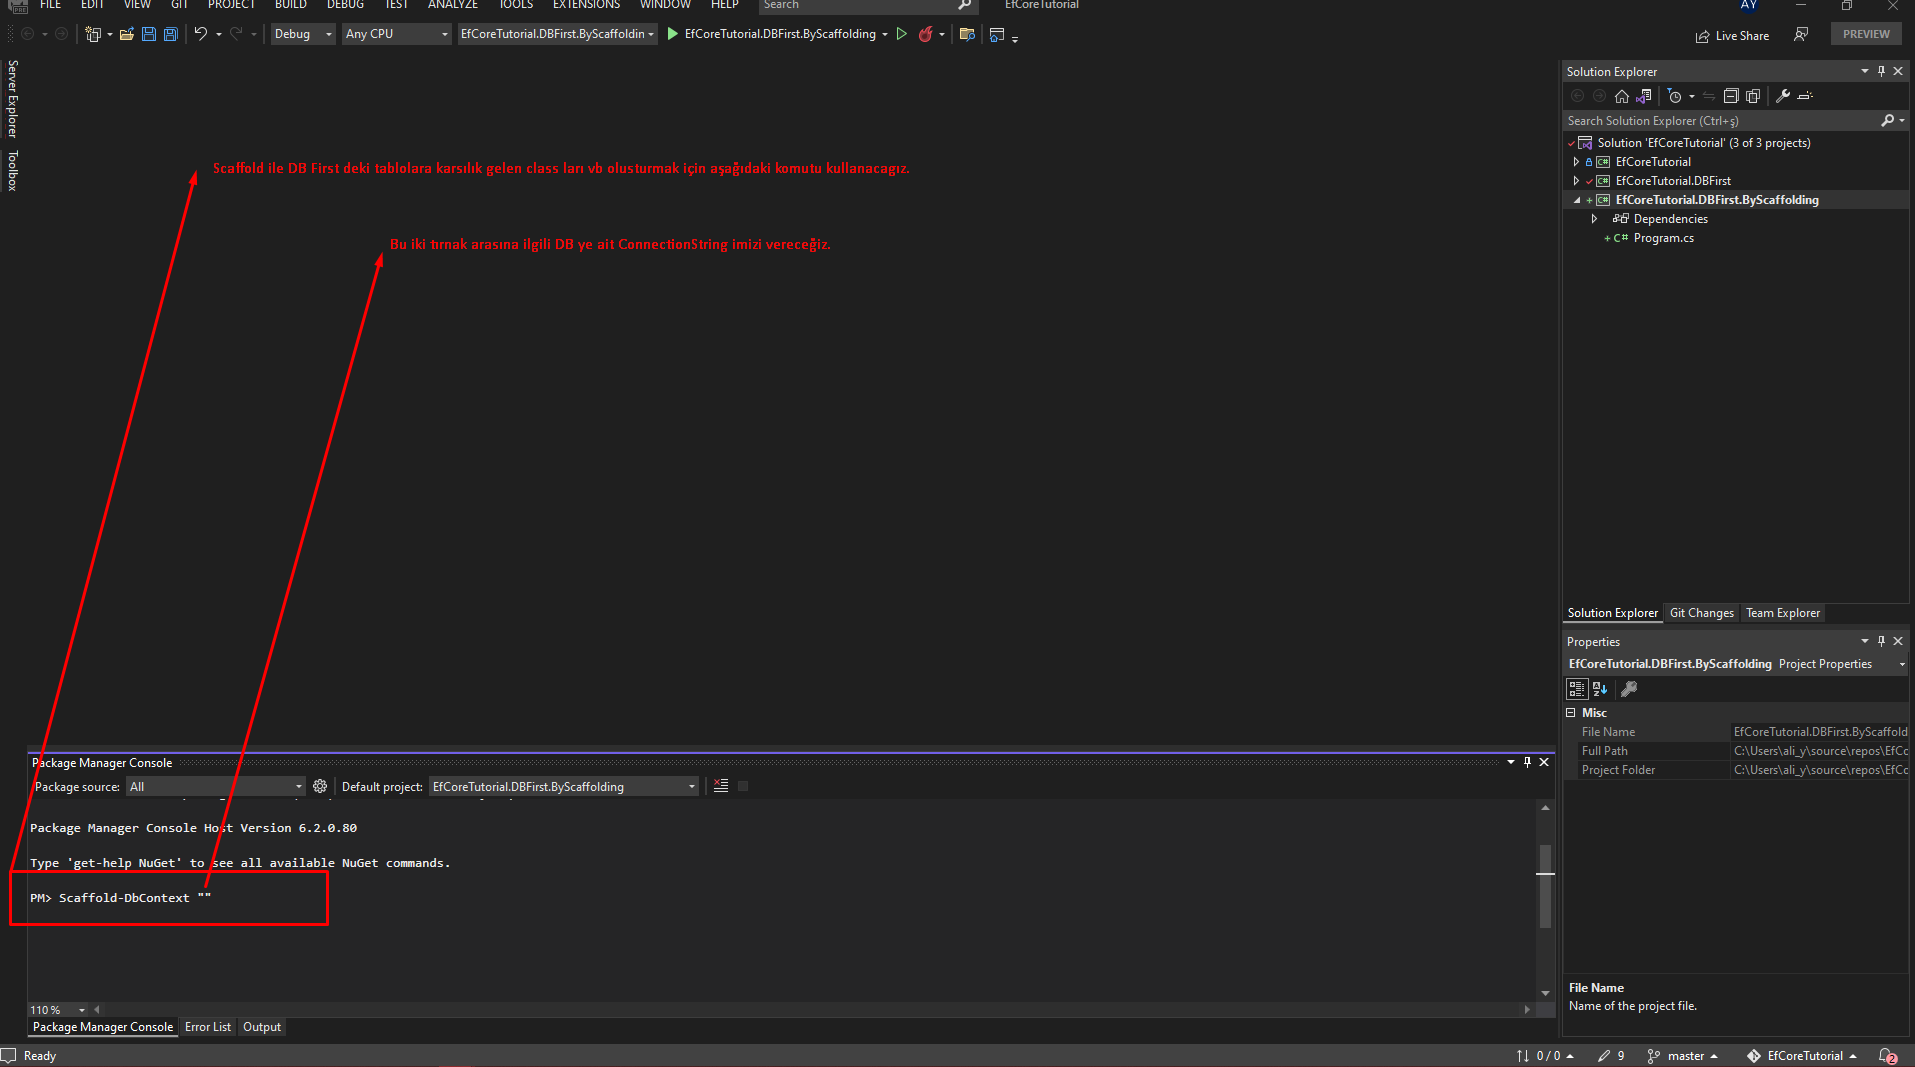Open the solution configuration dropdown showing Debug
Screen dimensions: 1915x1067
[302, 34]
